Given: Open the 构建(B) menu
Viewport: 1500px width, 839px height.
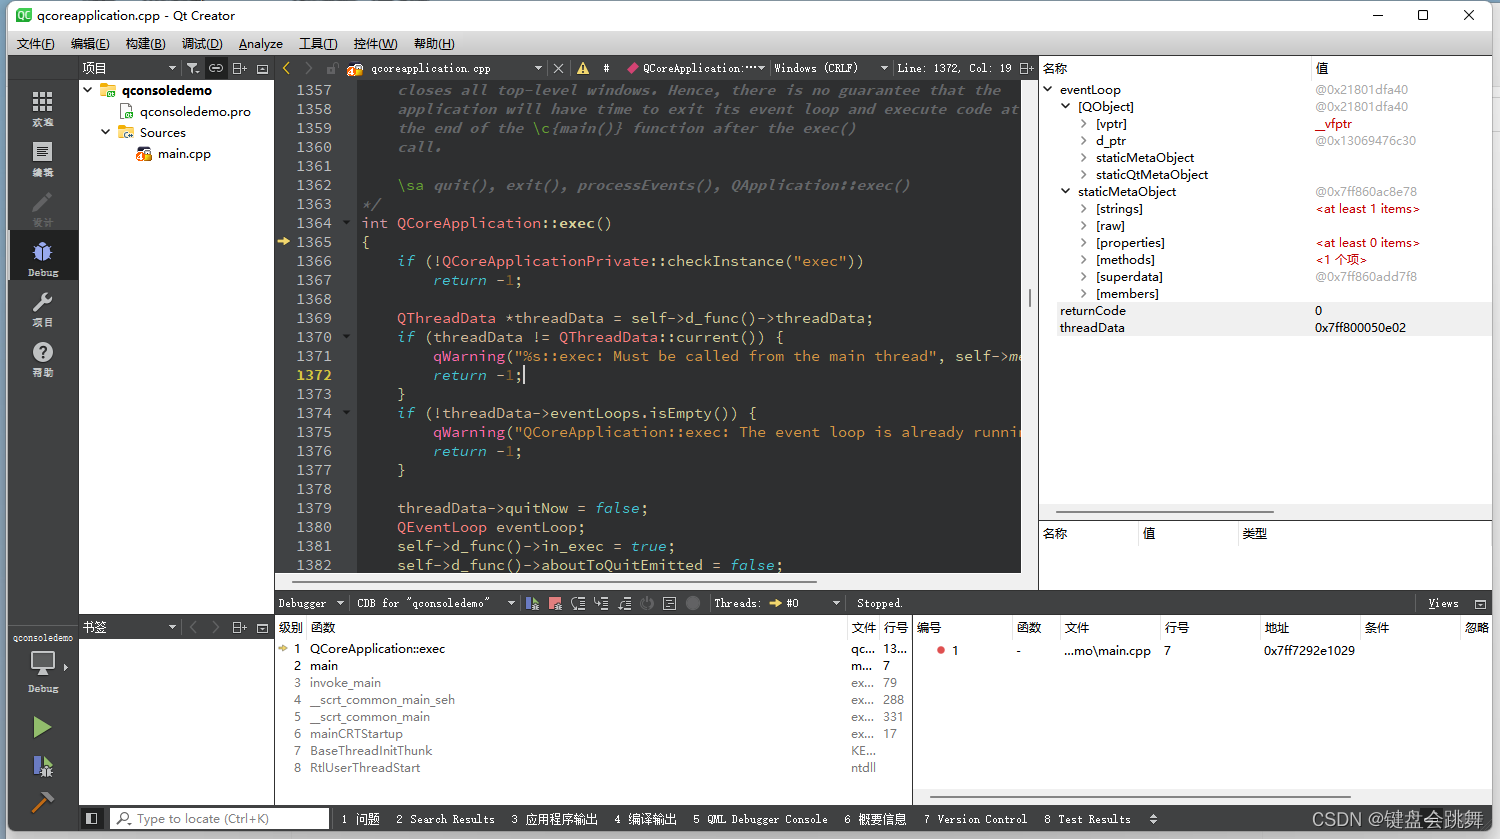Looking at the screenshot, I should (145, 43).
